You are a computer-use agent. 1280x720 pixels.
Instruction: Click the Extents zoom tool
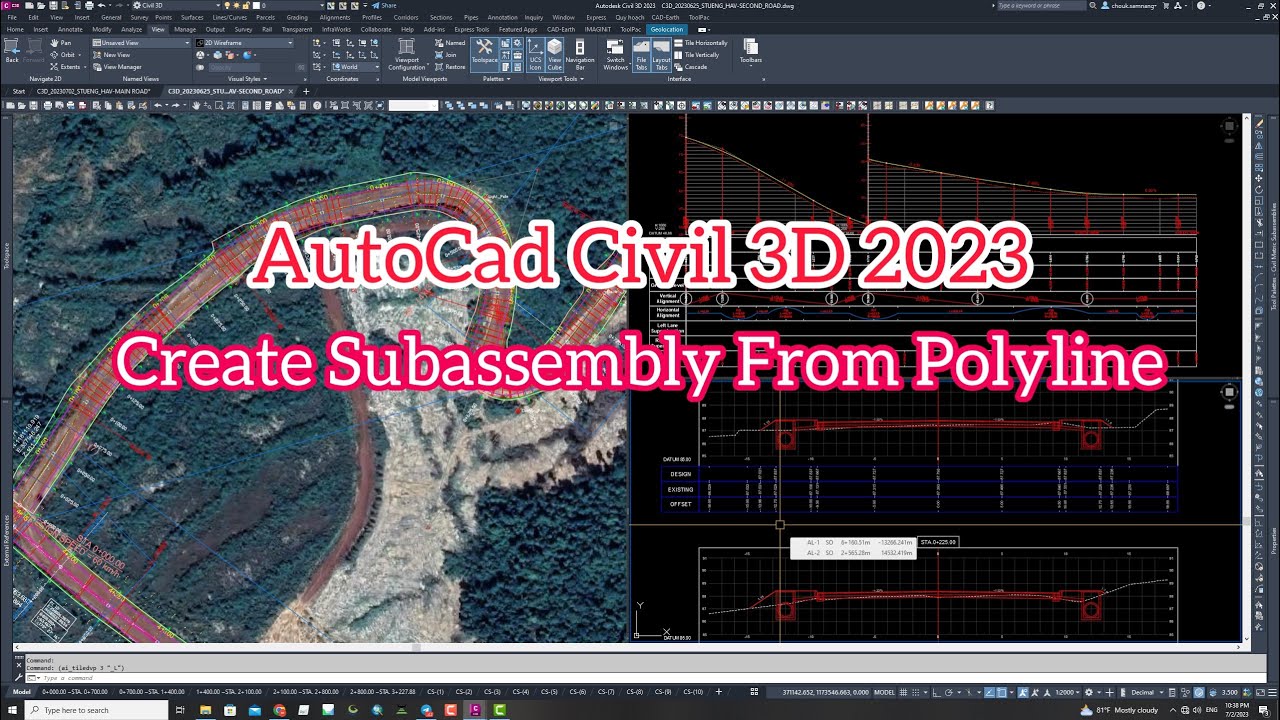tap(65, 67)
